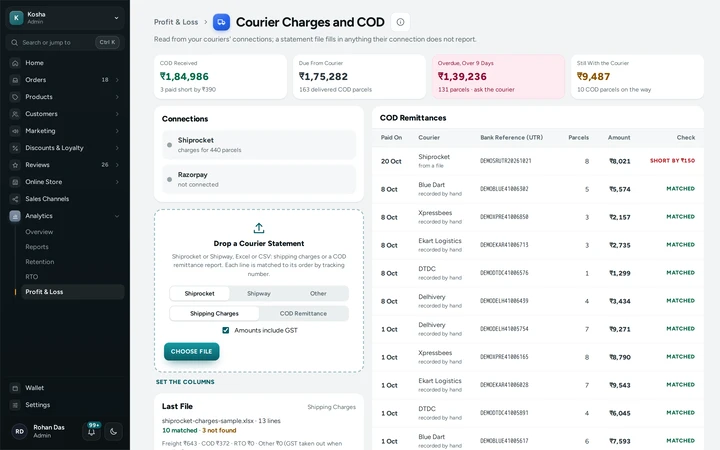Select Other source option
The width and height of the screenshot is (720, 450).
(318, 293)
